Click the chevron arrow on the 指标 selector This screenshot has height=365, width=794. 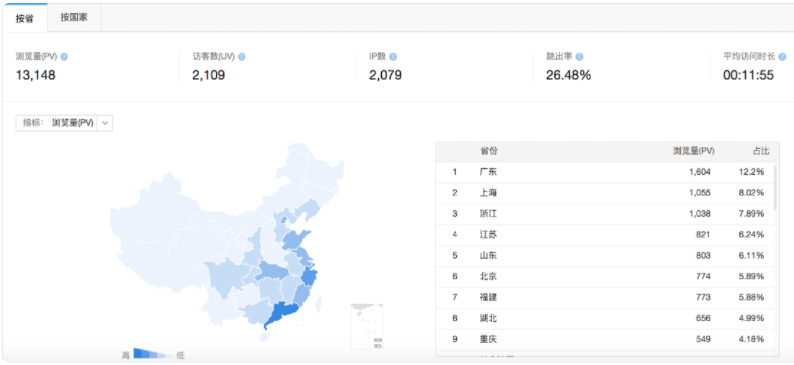(105, 123)
